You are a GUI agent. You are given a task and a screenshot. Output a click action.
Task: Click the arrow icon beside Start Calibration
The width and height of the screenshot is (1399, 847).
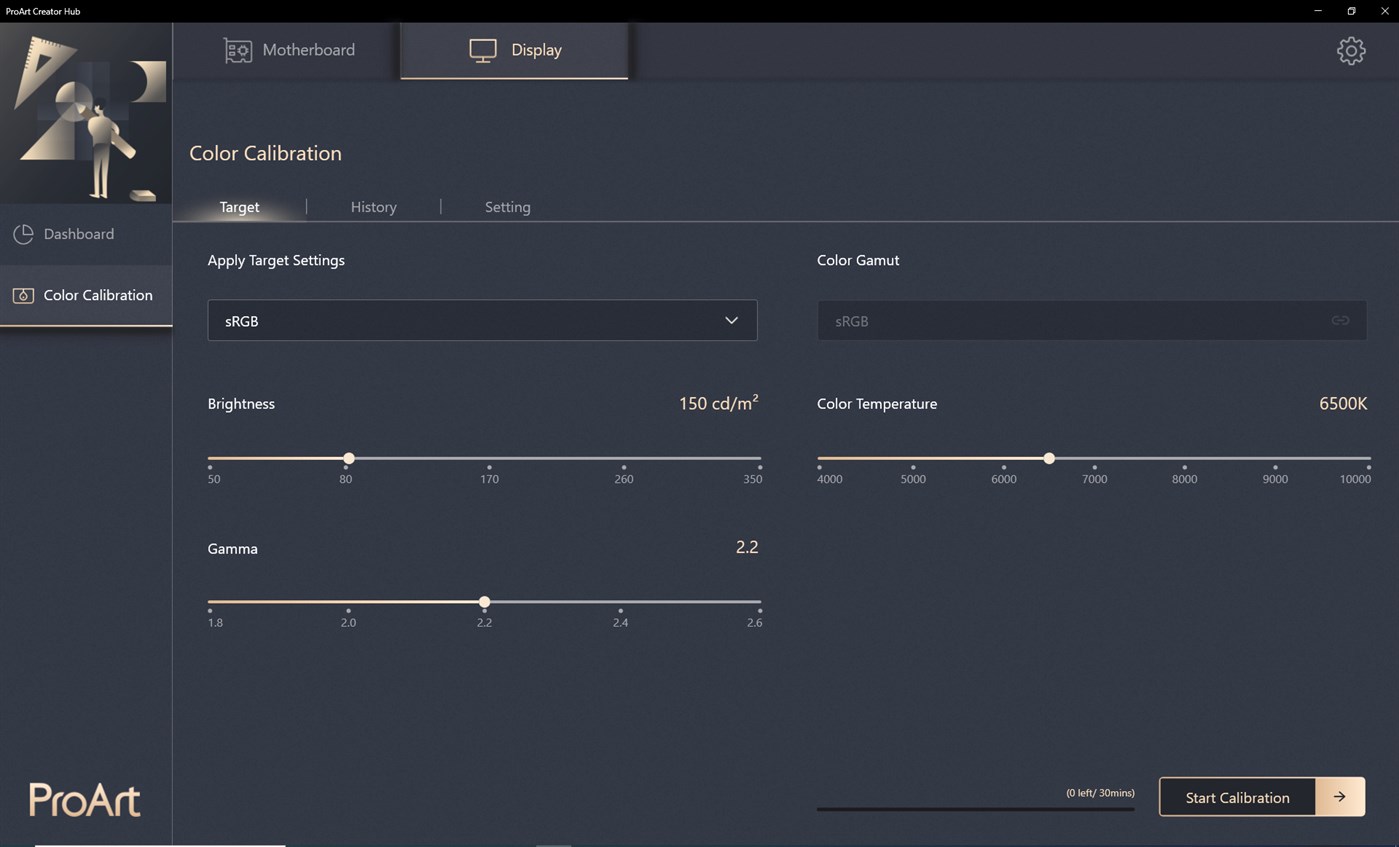(1340, 797)
